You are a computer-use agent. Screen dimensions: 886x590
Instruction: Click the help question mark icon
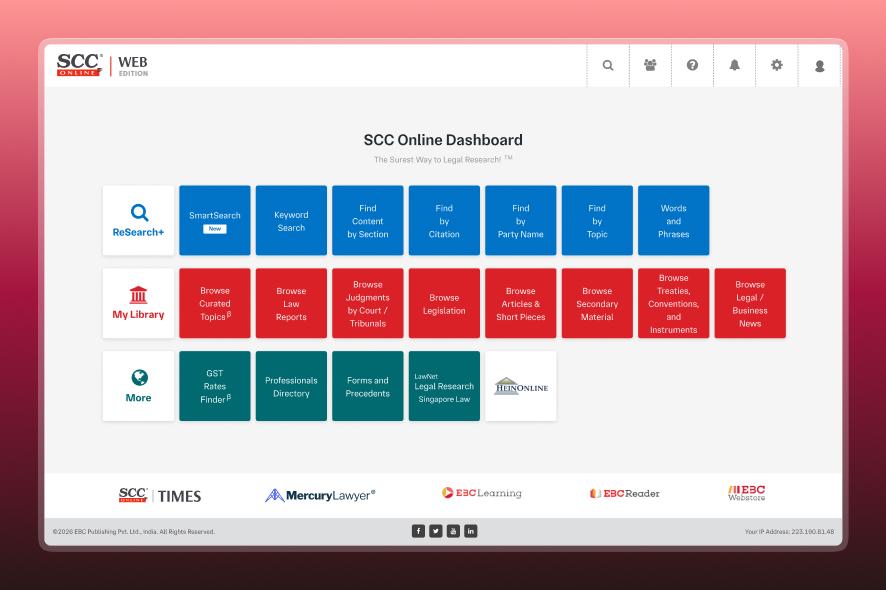click(x=692, y=66)
